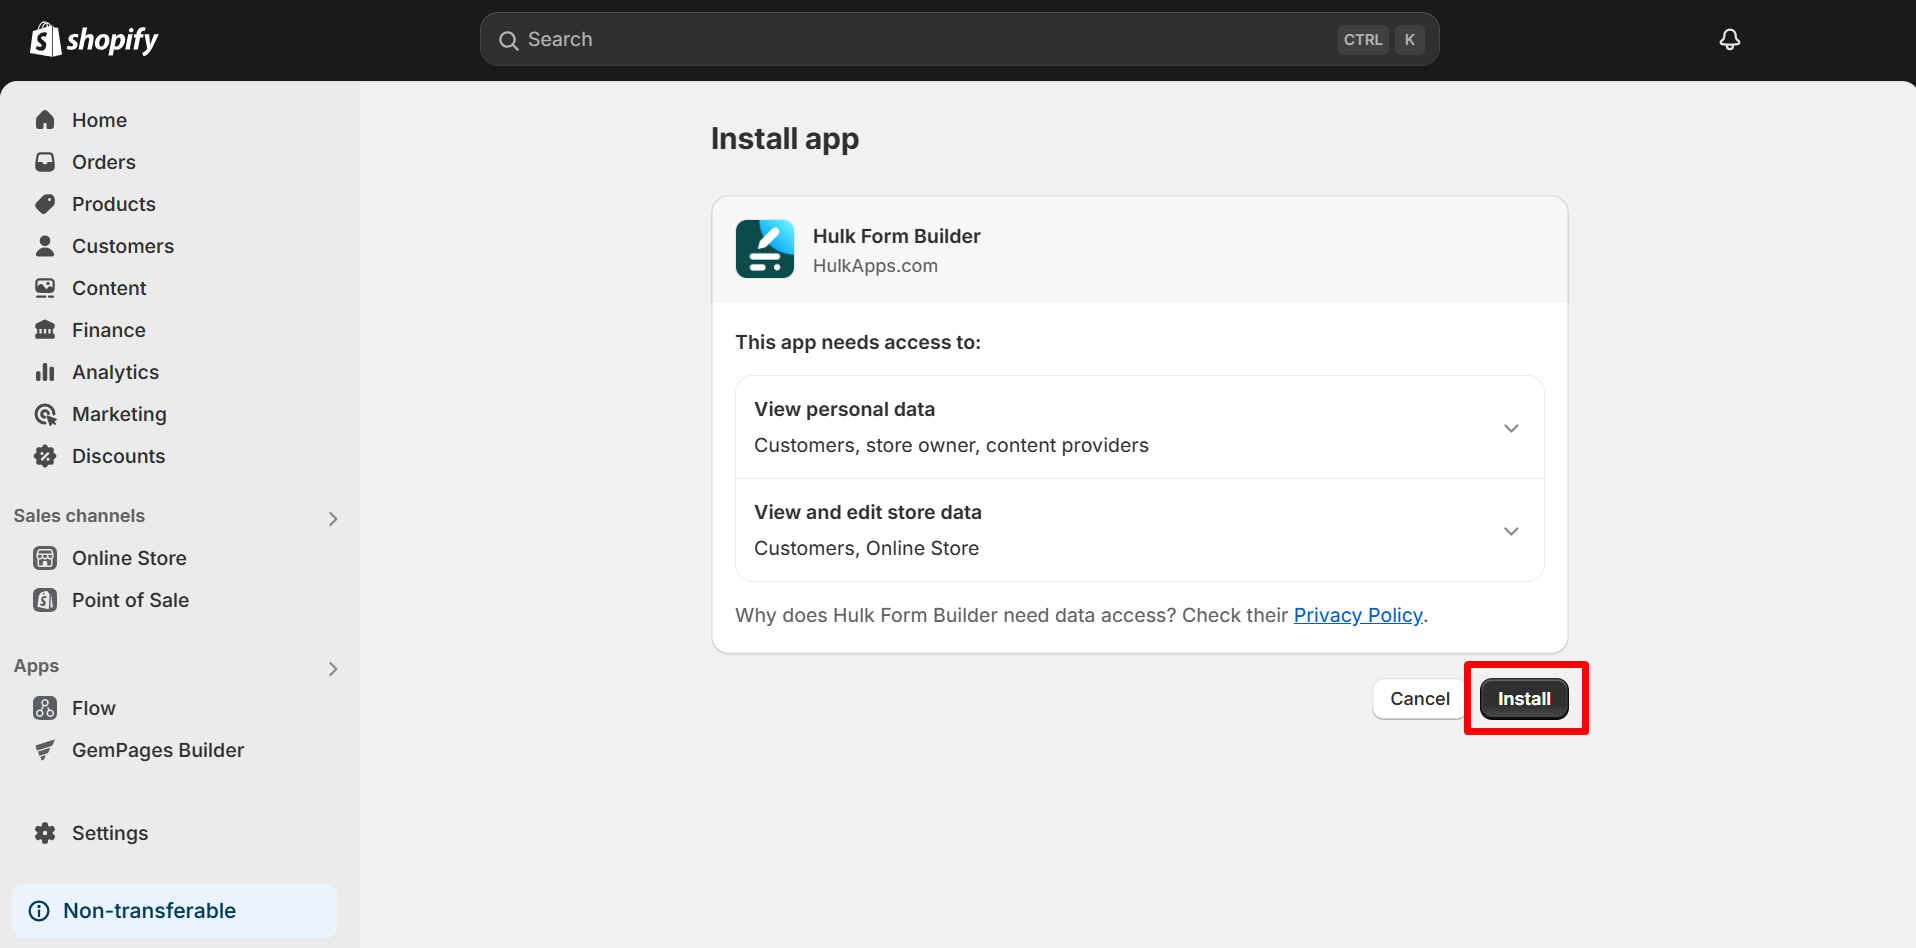
Task: Select the Products icon
Action: pos(45,203)
